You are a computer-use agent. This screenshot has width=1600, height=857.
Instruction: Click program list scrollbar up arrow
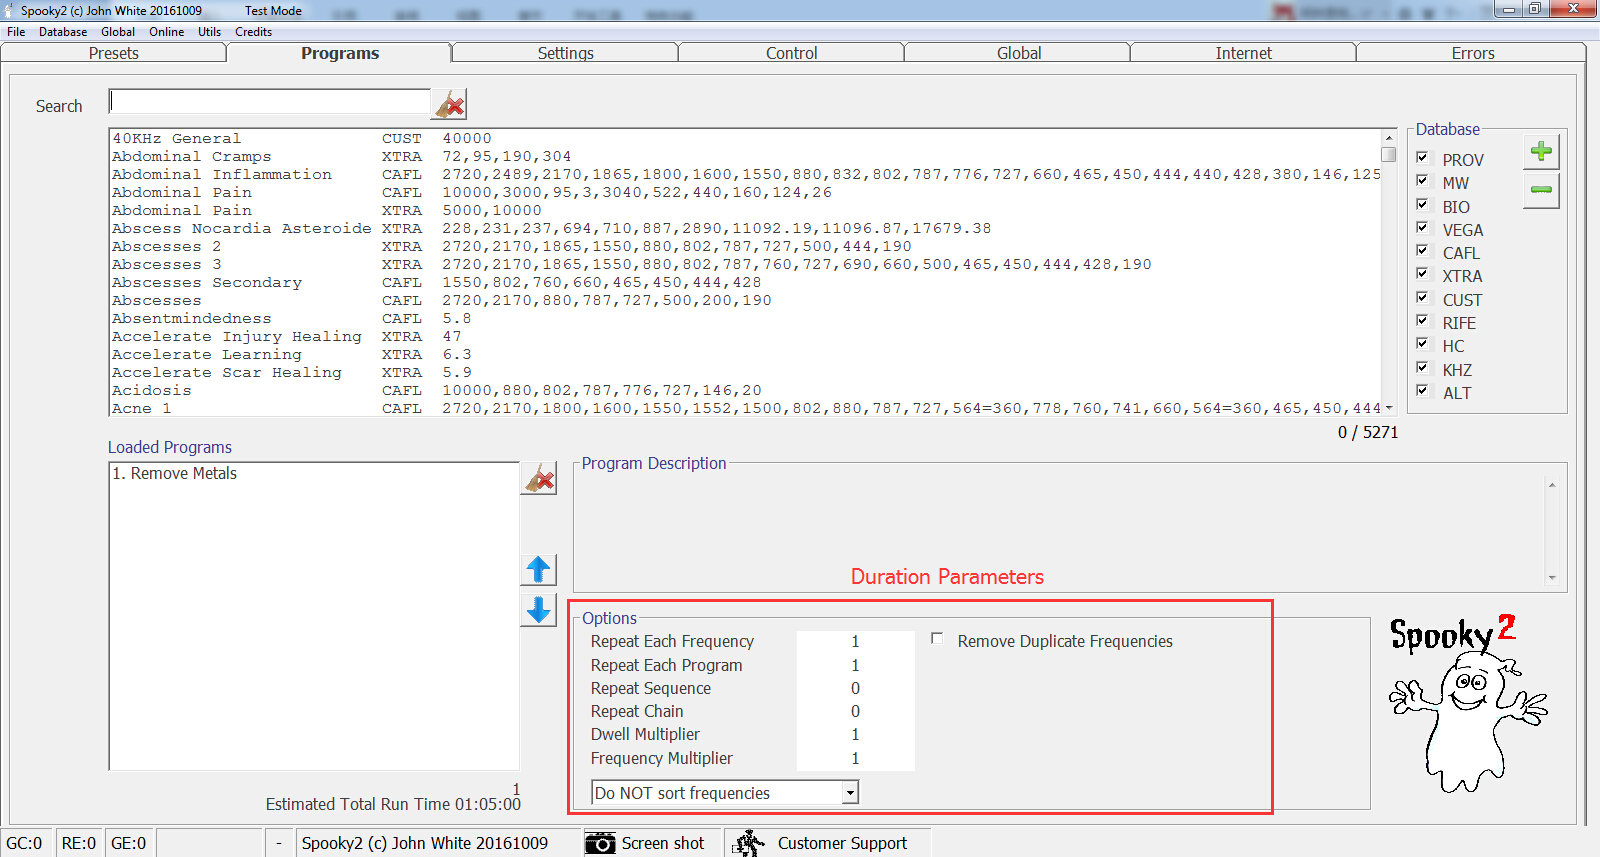[1389, 138]
